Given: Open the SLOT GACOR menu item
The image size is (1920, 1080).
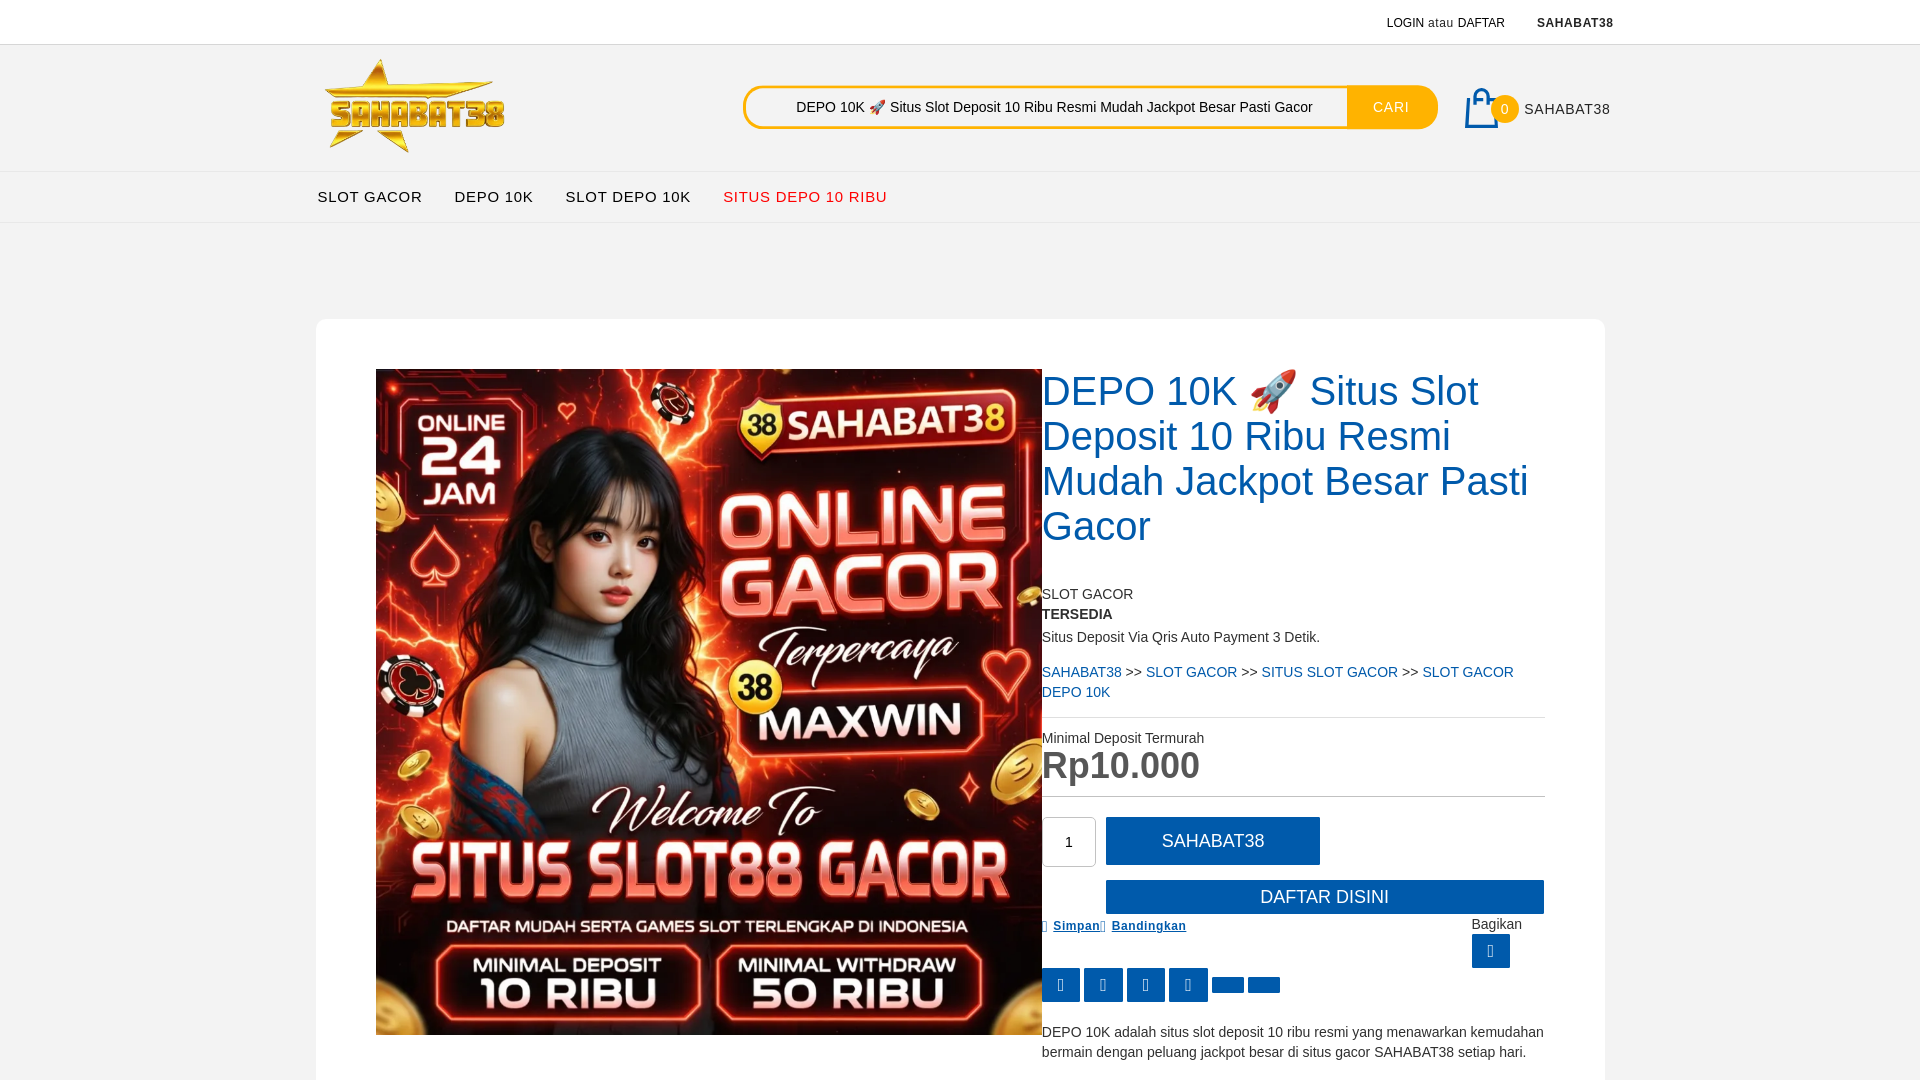Looking at the screenshot, I should [370, 197].
